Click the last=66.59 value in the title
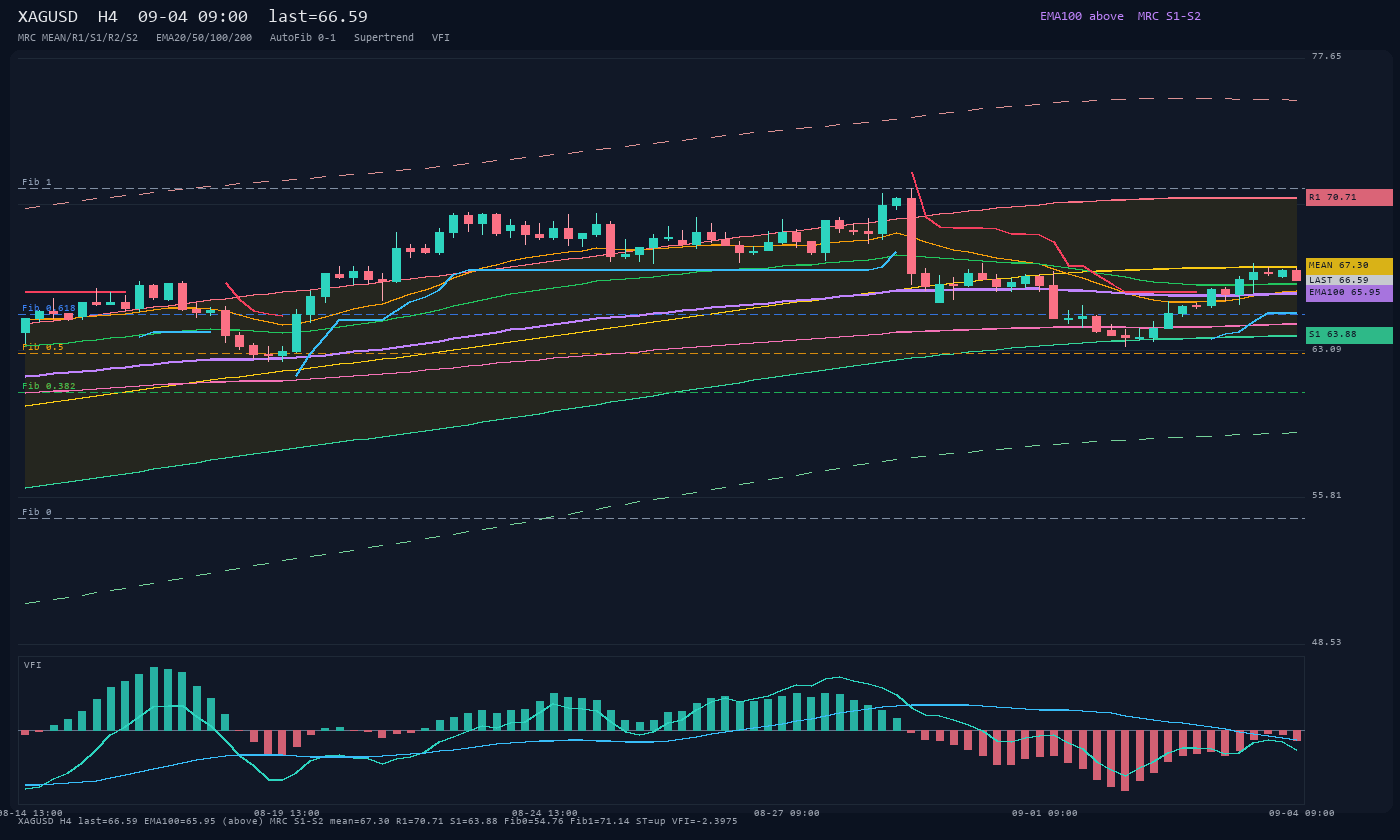The width and height of the screenshot is (1400, 840). click(x=318, y=17)
